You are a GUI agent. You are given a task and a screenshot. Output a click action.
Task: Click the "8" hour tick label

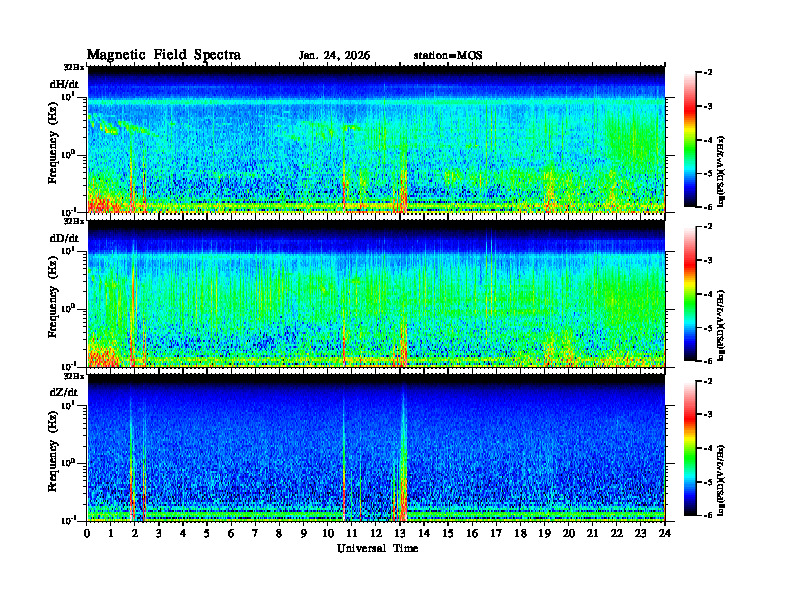pos(279,533)
